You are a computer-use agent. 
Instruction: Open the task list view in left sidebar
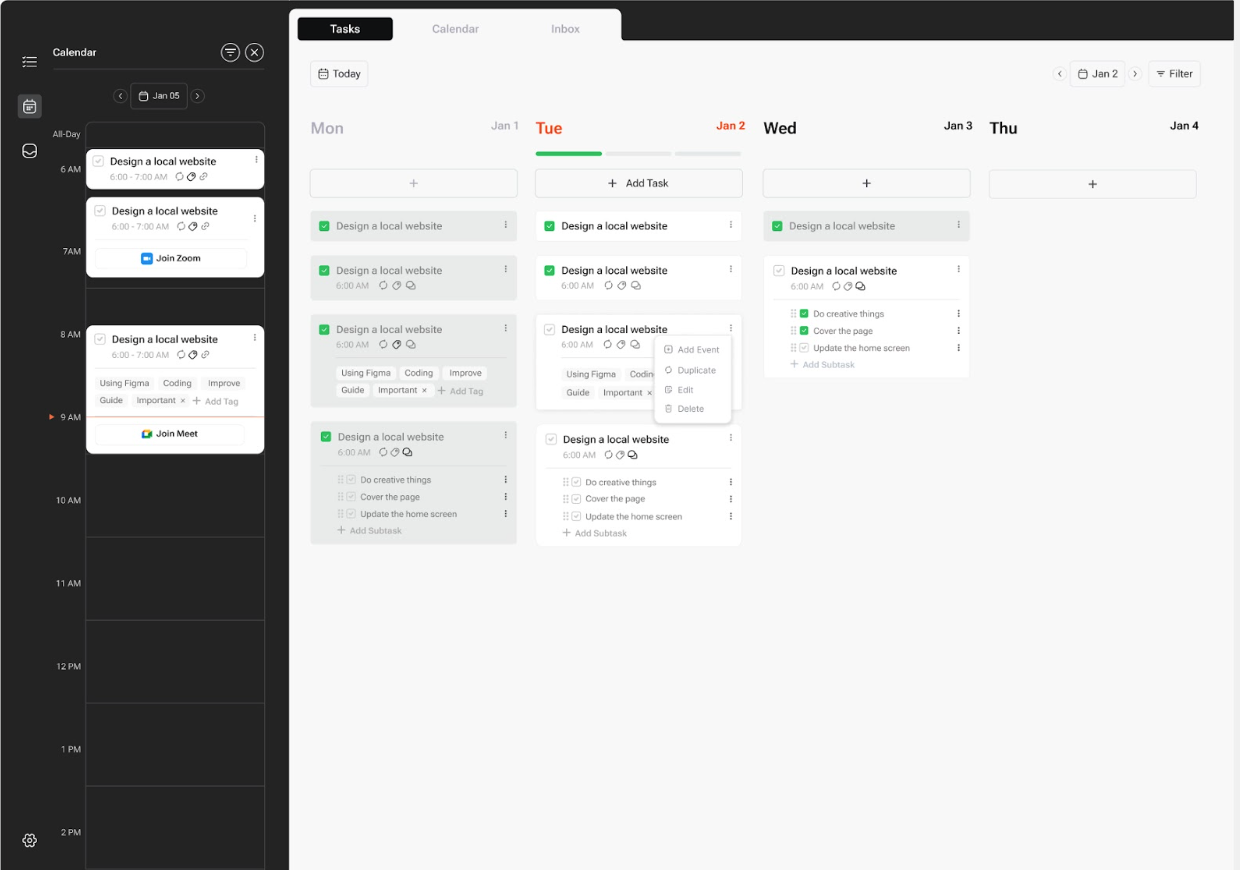tap(30, 62)
